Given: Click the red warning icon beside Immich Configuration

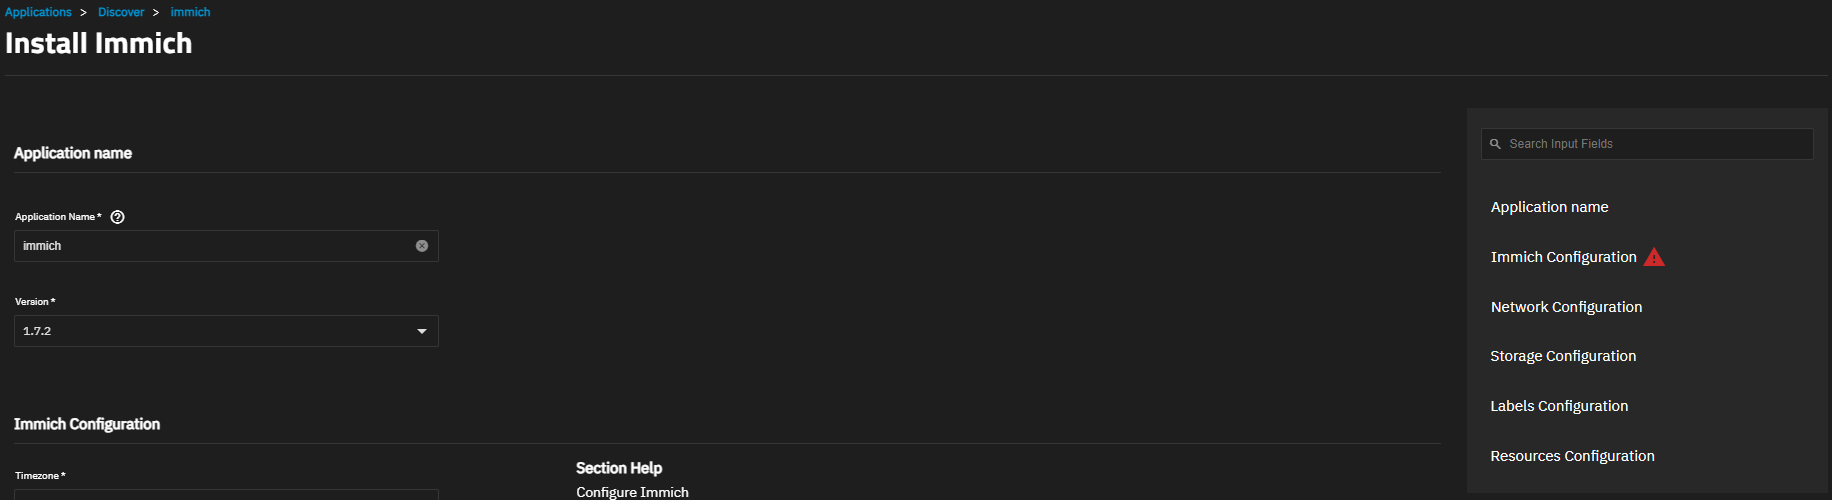Looking at the screenshot, I should click(x=1654, y=257).
